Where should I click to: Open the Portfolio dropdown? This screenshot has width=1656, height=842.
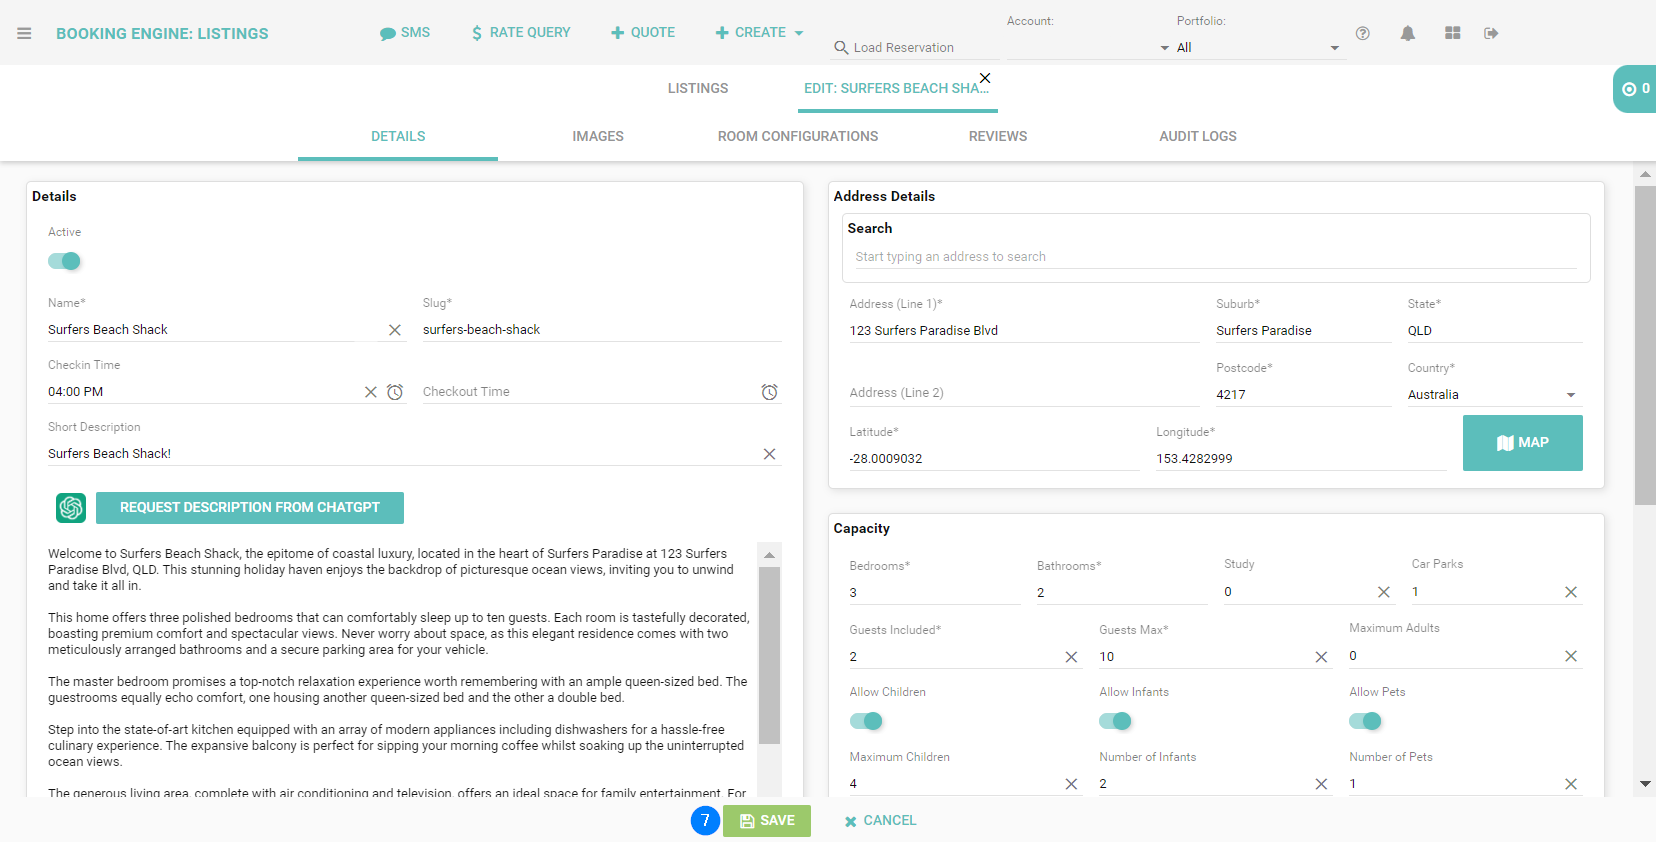point(1334,48)
